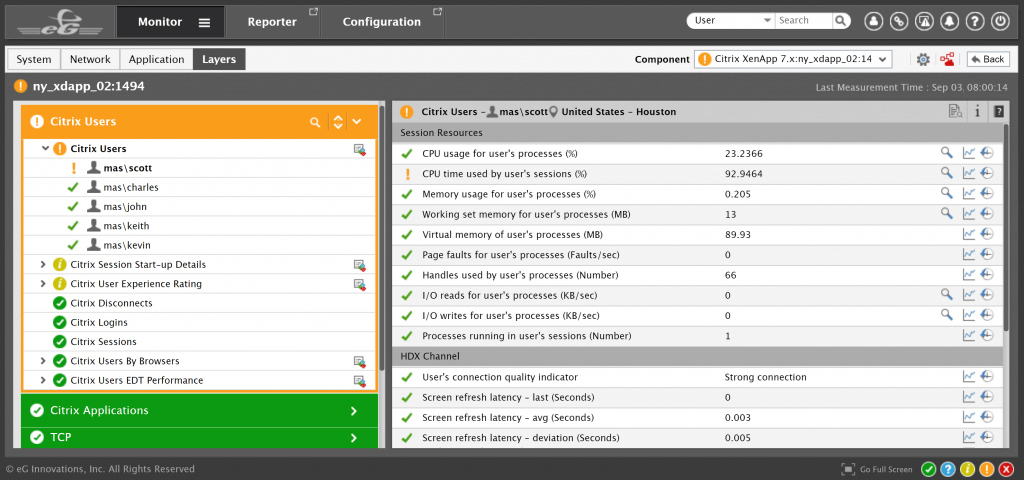Image resolution: width=1024 pixels, height=480 pixels.
Task: Switch to the Network tab
Action: pos(90,59)
